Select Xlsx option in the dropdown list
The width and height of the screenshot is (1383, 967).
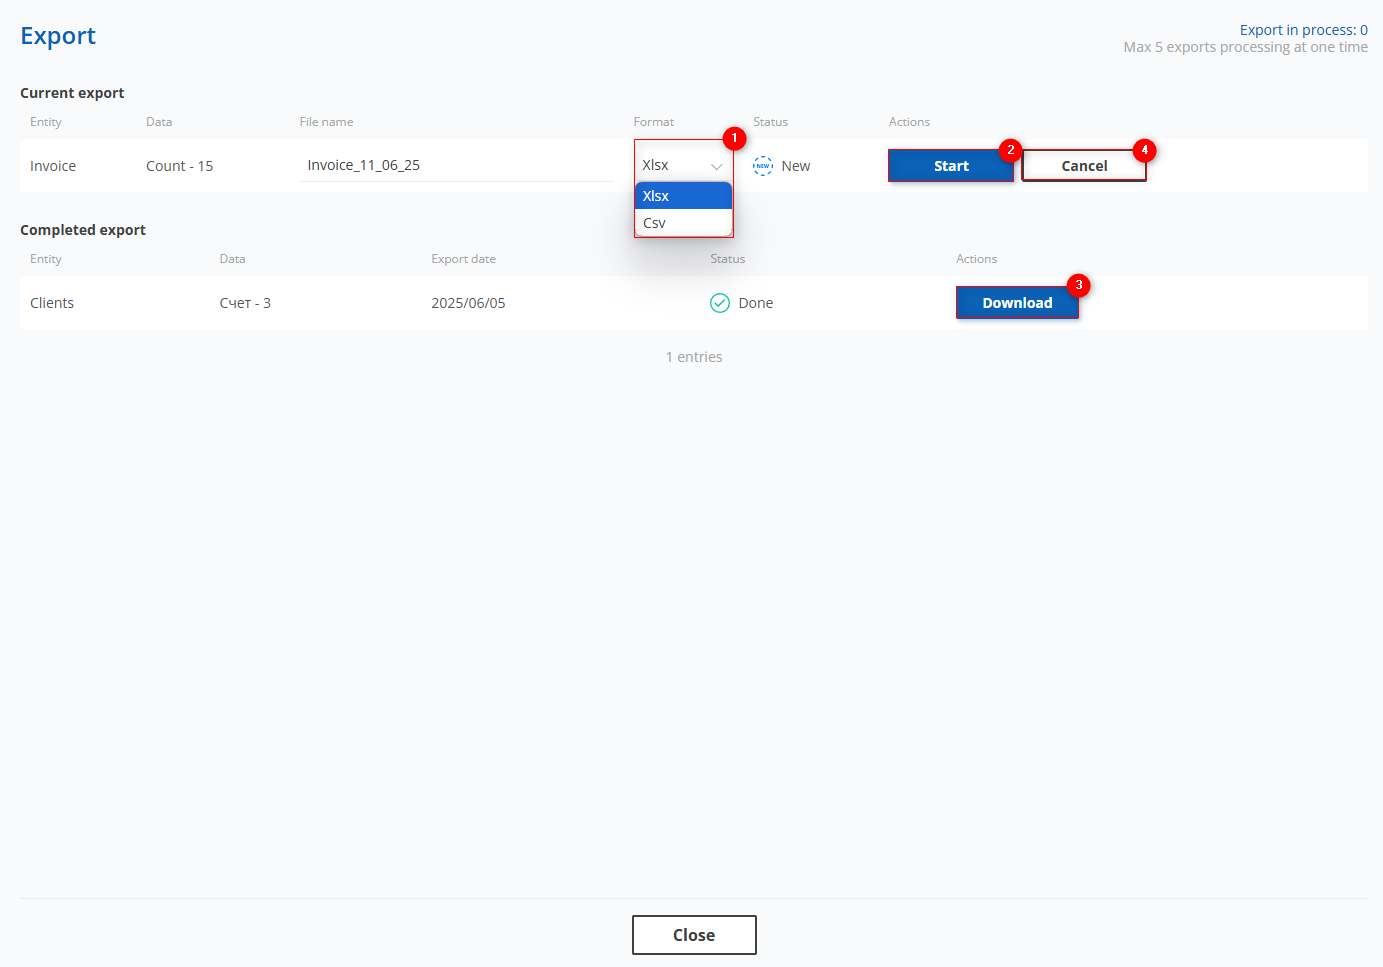(684, 196)
